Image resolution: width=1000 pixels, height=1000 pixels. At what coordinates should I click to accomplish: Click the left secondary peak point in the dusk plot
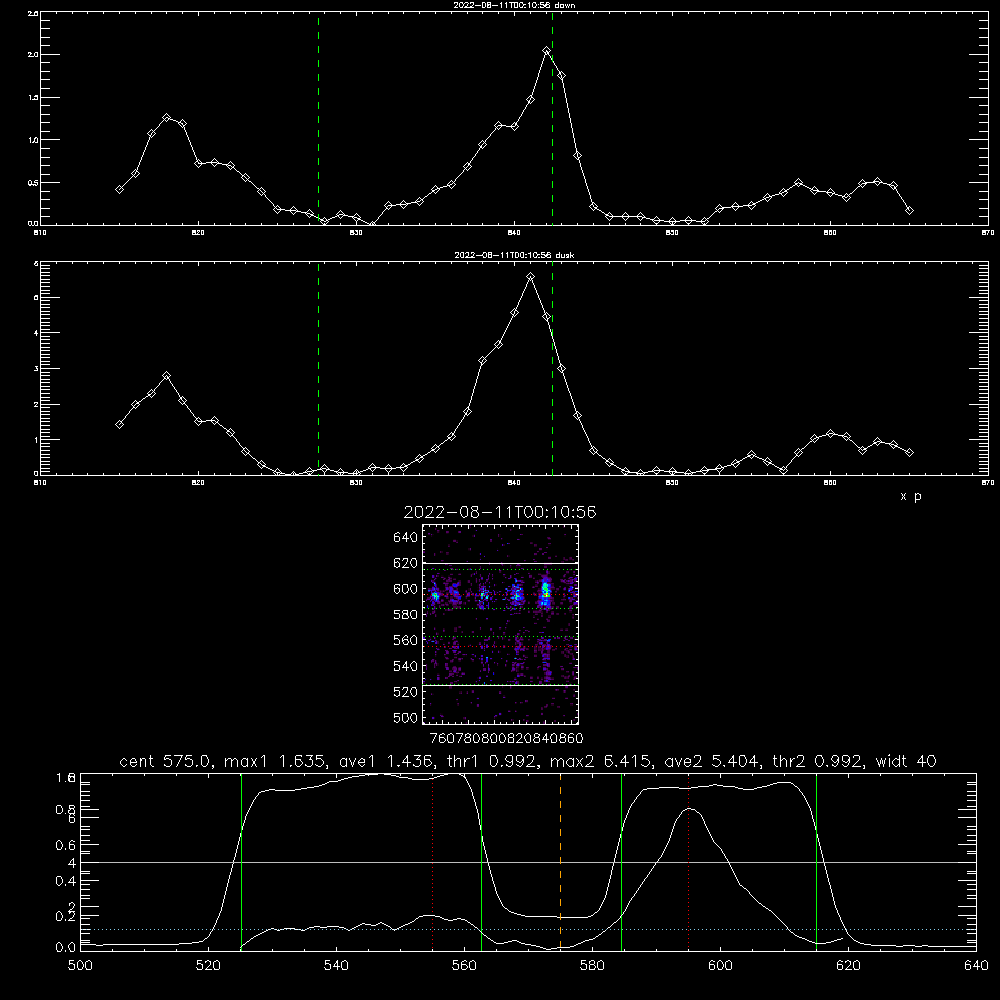point(167,376)
